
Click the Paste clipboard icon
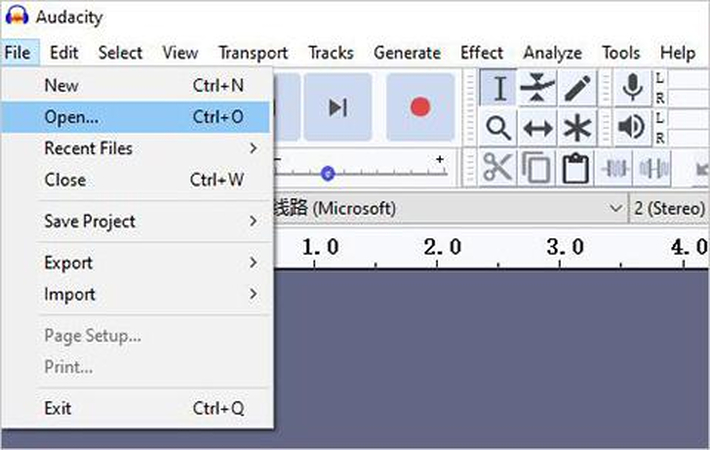click(575, 167)
